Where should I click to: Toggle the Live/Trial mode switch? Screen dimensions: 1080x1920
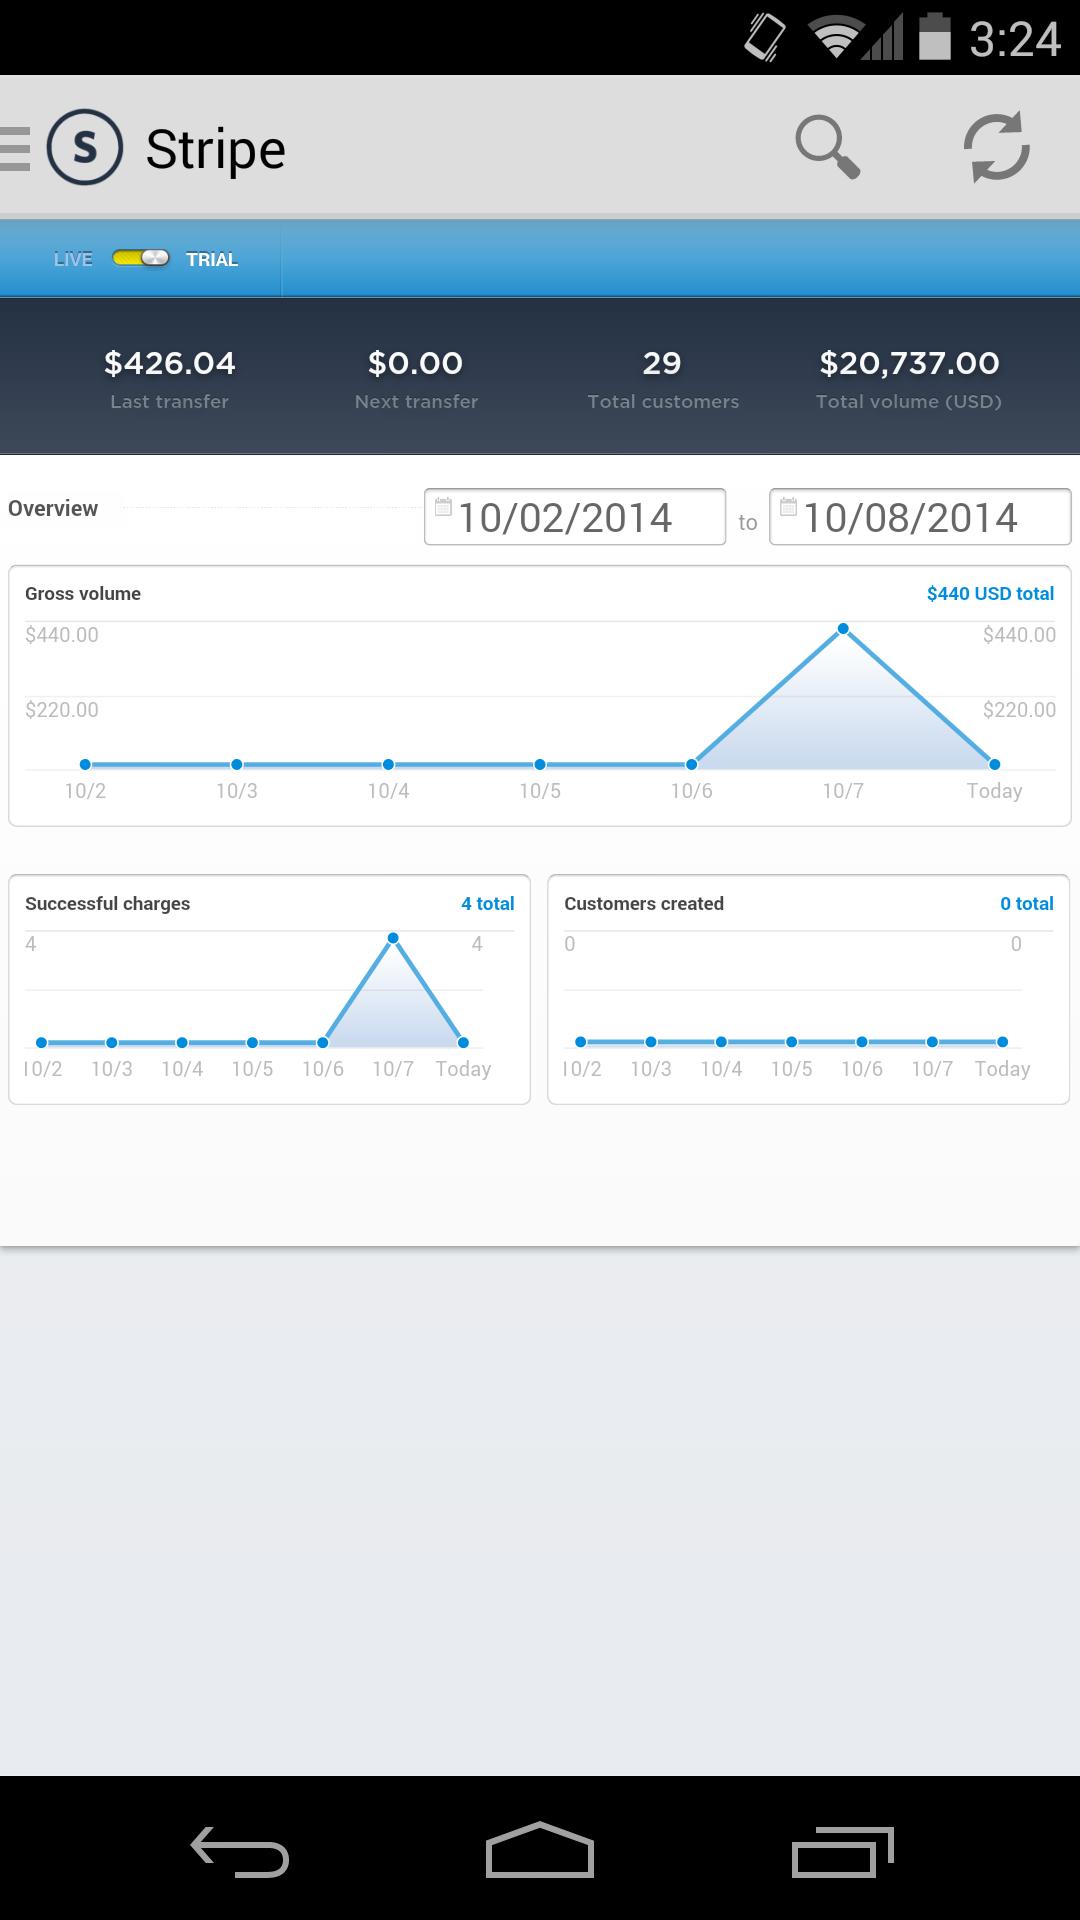coord(140,259)
